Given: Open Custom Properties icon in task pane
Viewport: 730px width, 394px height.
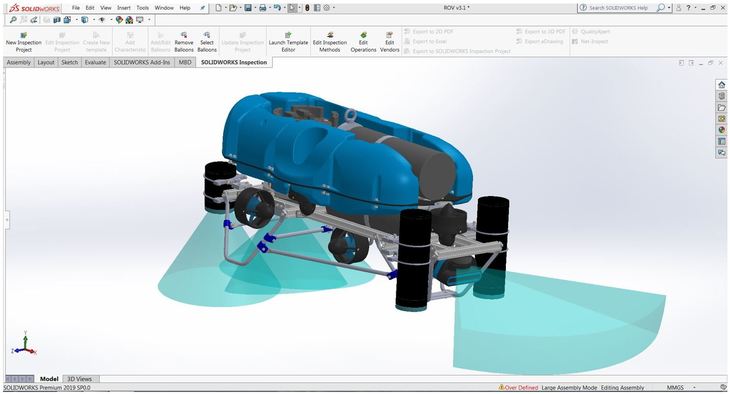Looking at the screenshot, I should click(722, 141).
